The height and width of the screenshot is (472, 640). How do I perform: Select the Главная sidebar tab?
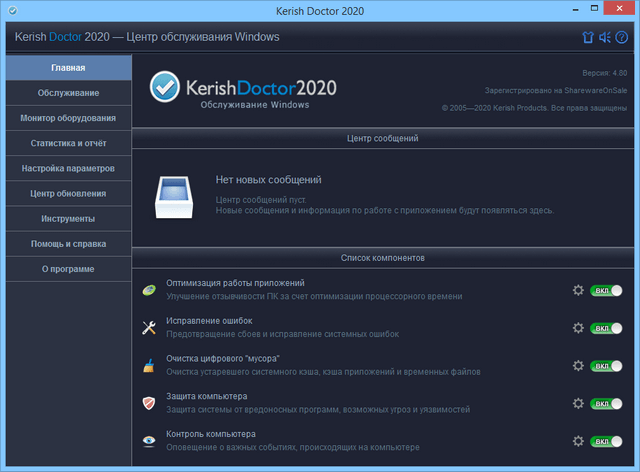69,68
